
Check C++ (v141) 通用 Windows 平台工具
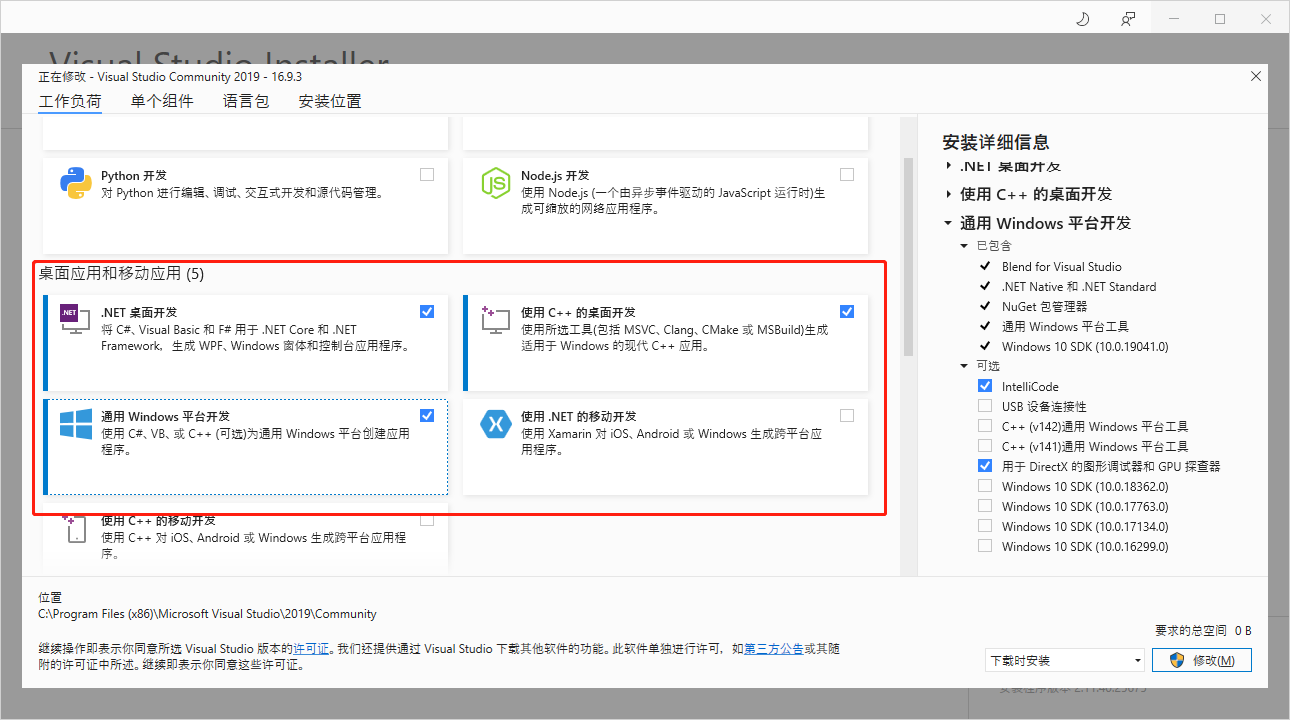click(985, 446)
